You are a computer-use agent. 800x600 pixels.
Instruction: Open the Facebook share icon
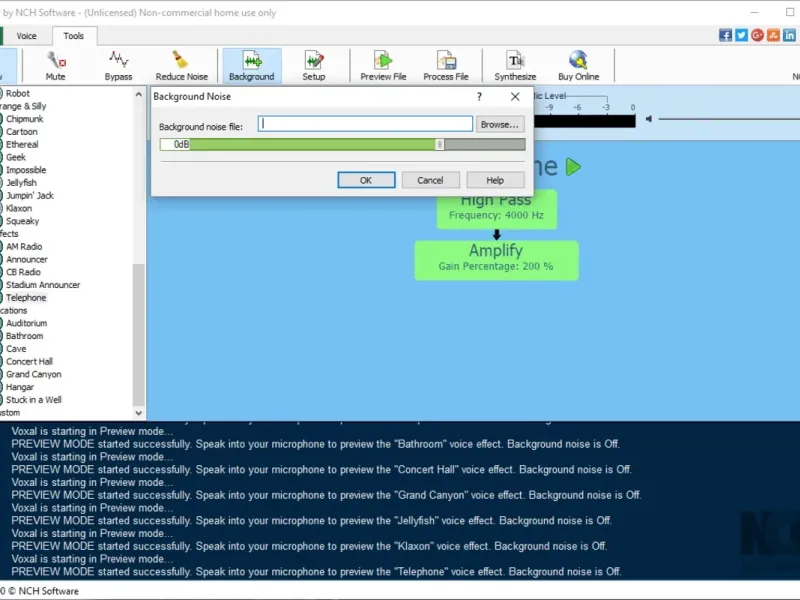point(725,35)
